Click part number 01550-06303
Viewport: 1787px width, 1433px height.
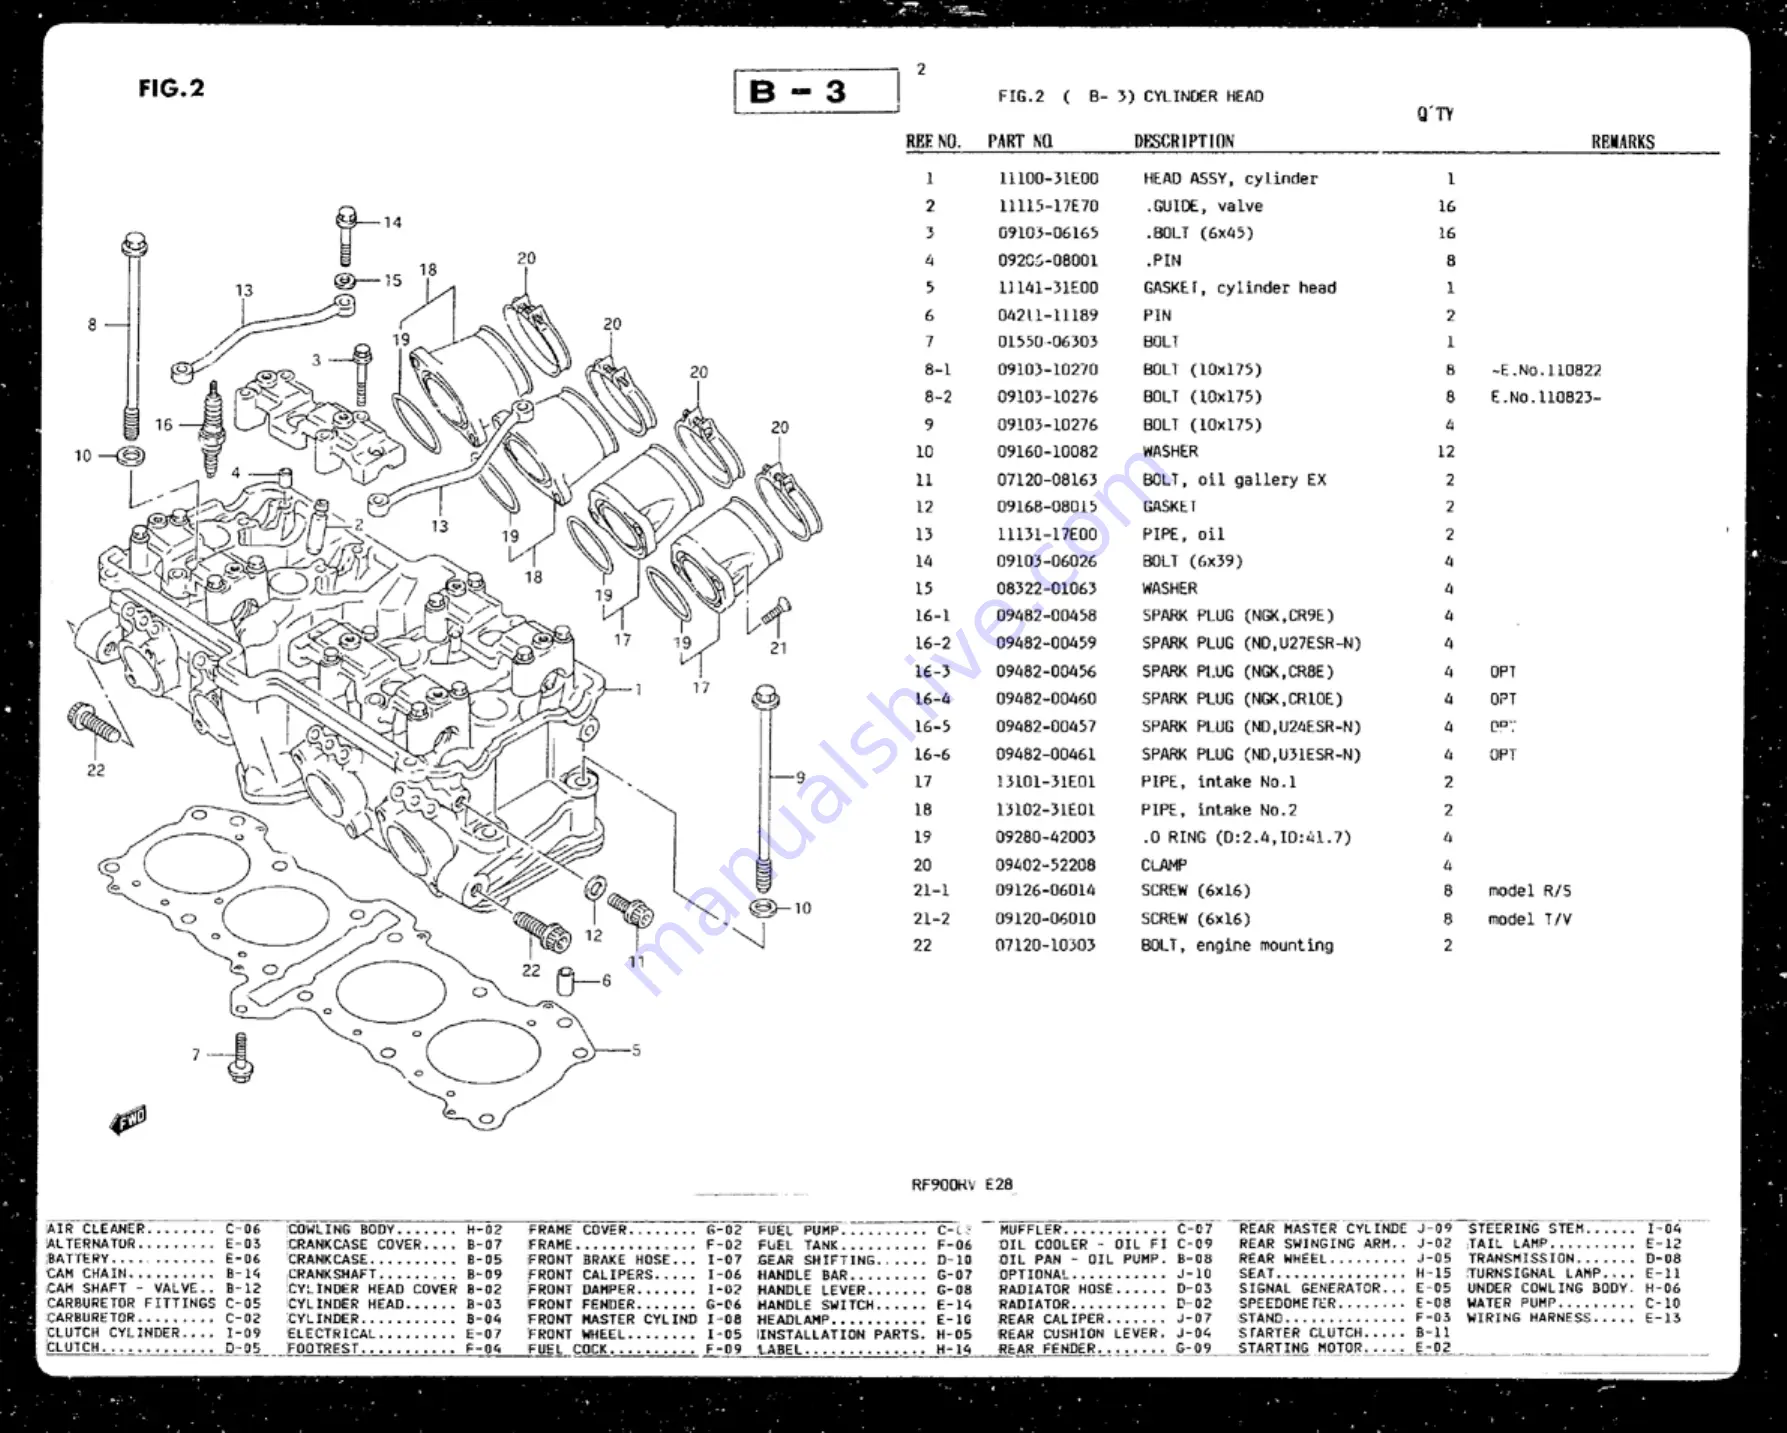click(x=1048, y=342)
